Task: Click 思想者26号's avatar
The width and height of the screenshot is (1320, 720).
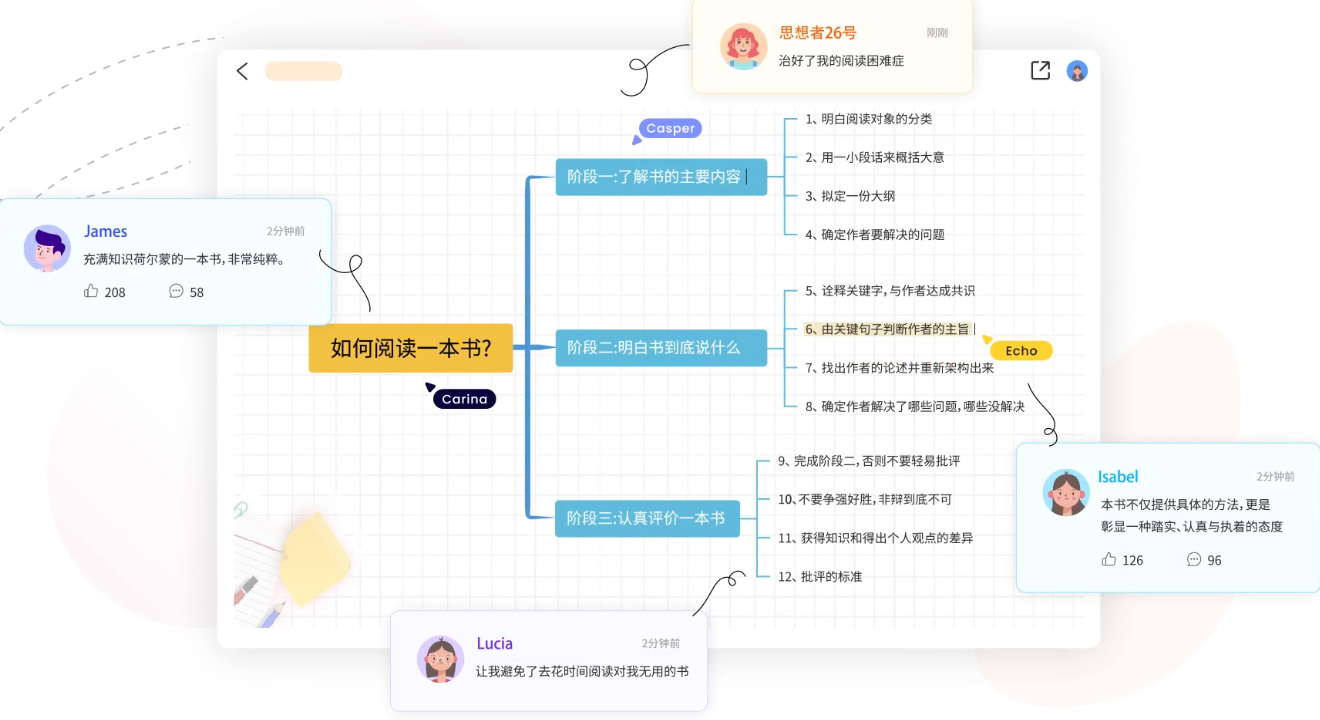Action: point(742,45)
